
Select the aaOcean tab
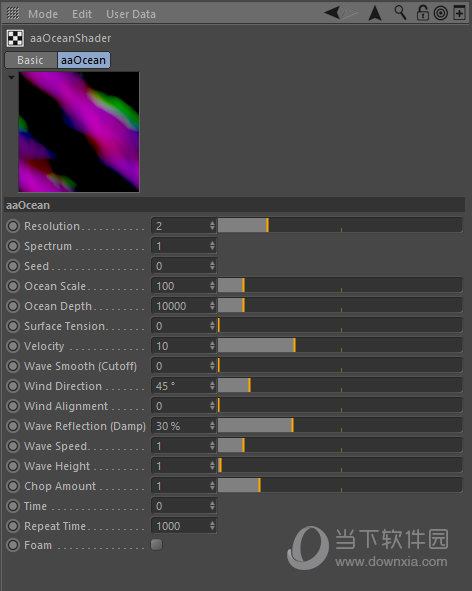(83, 60)
